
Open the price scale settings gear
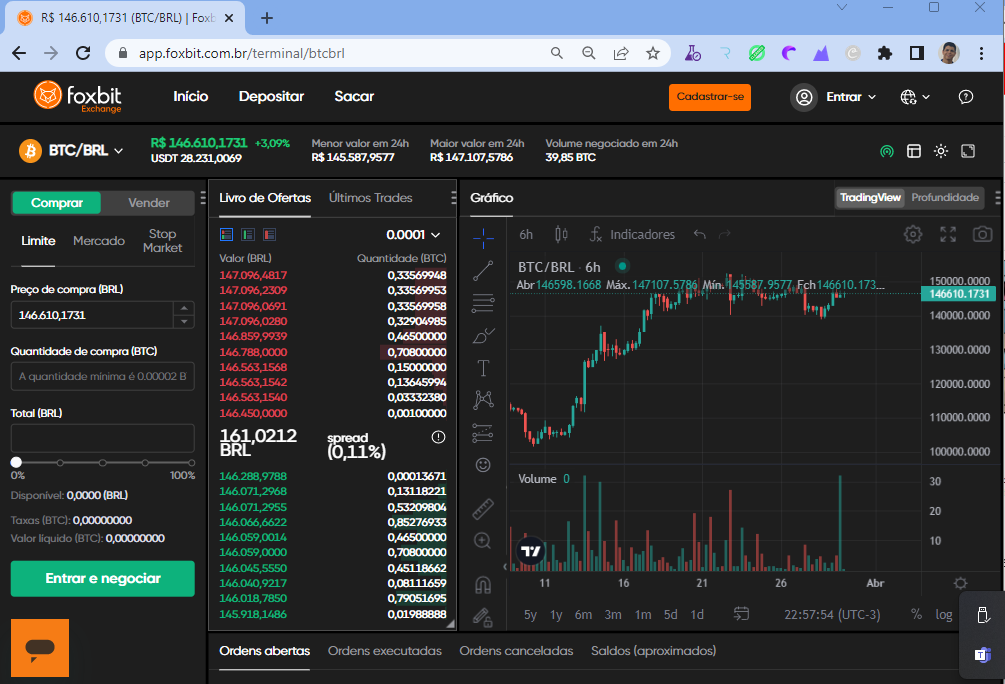(x=960, y=583)
